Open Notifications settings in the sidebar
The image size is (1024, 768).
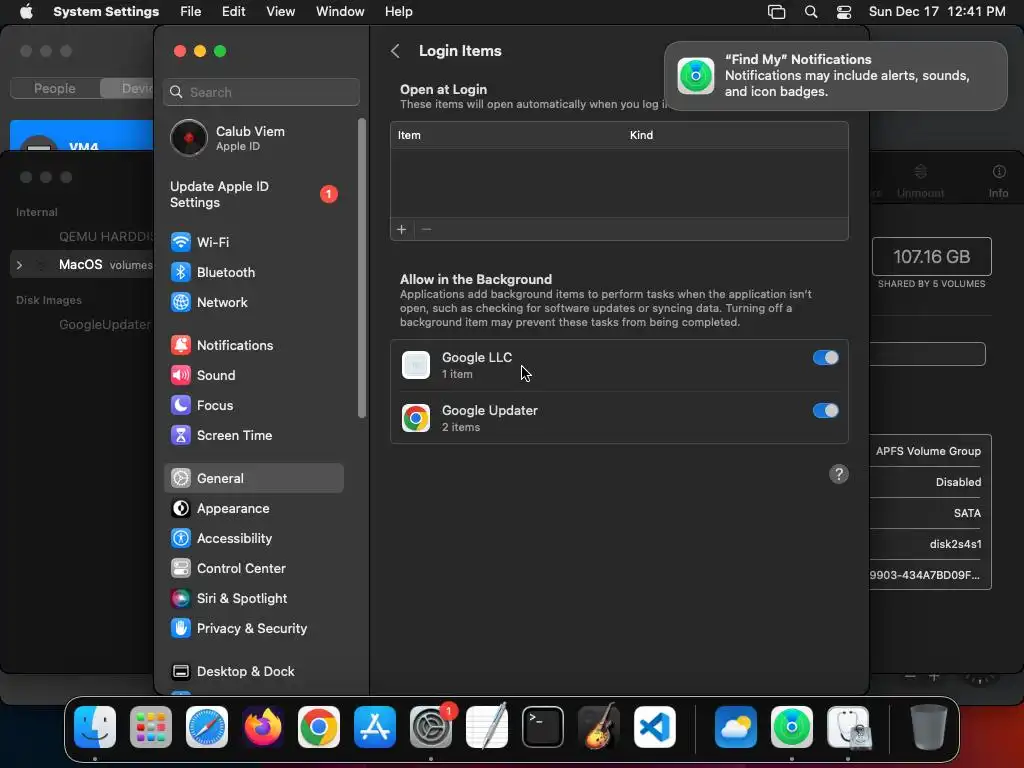[253, 345]
